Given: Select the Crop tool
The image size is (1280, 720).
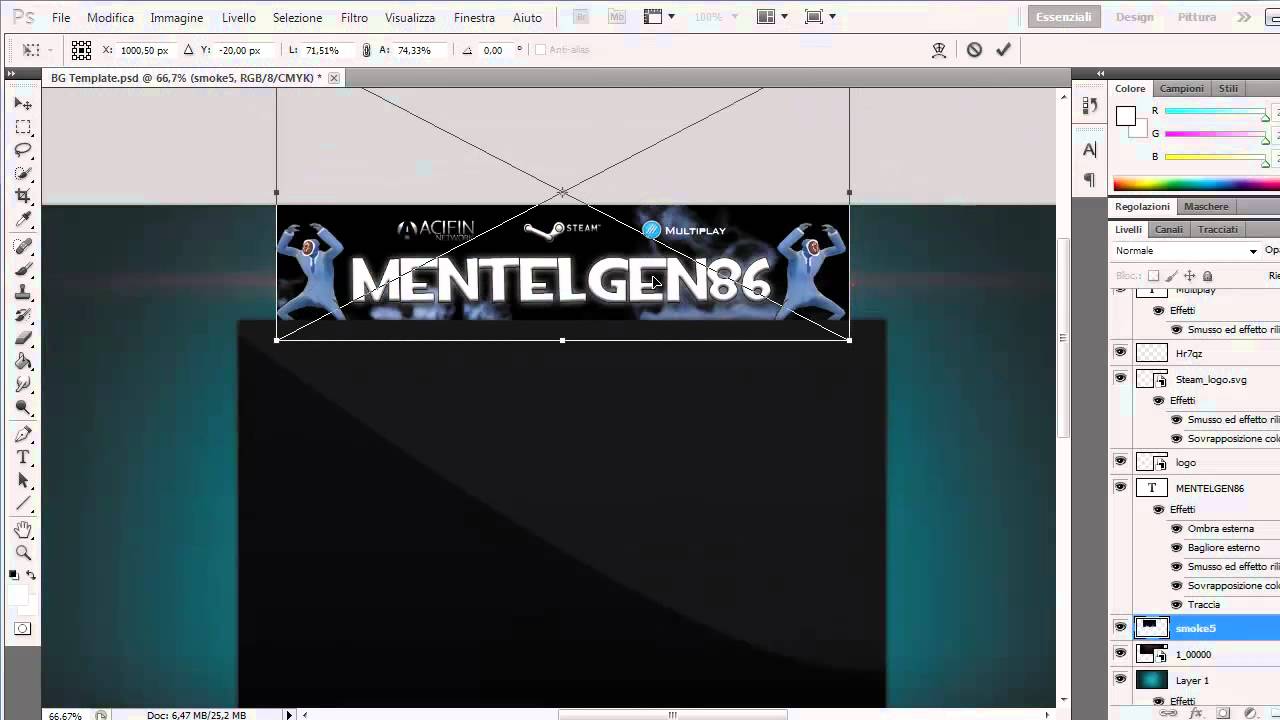Looking at the screenshot, I should coord(23,196).
